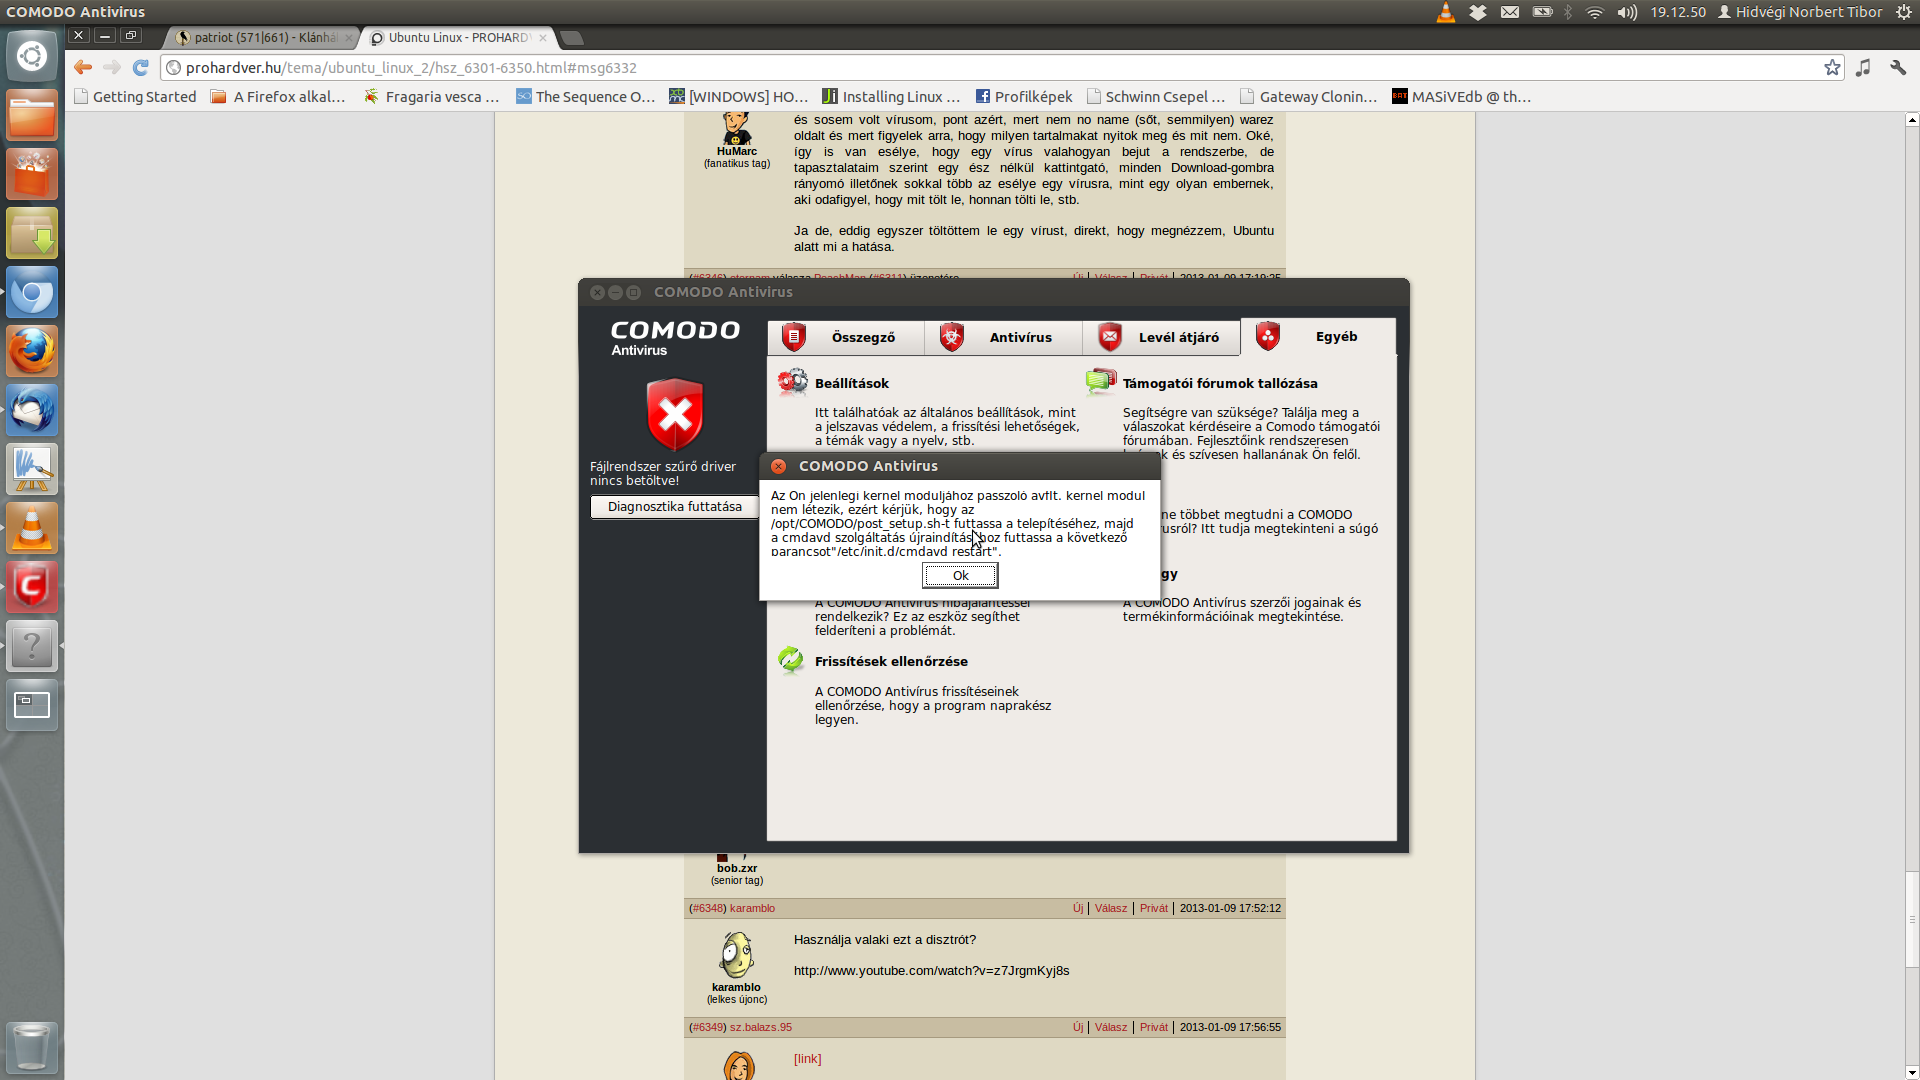
Task: Launch Firefox from the launcher
Action: 32,352
